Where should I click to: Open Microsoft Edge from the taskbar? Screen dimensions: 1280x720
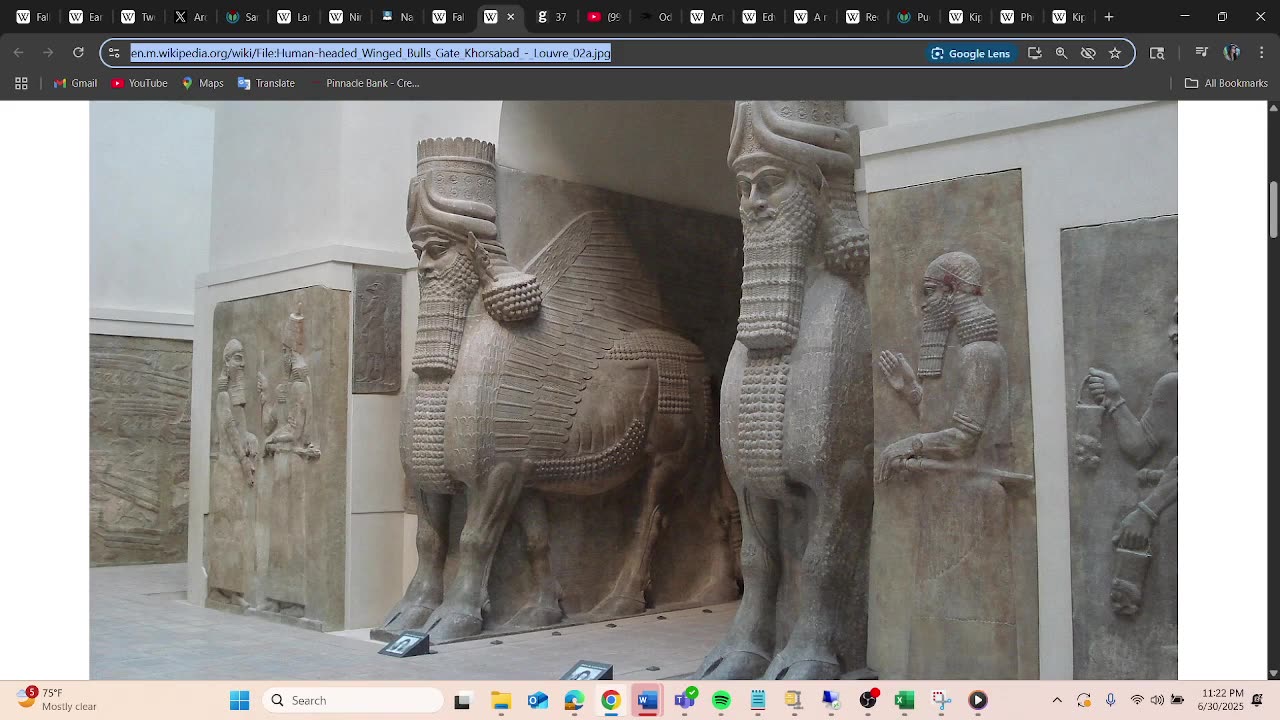click(574, 700)
